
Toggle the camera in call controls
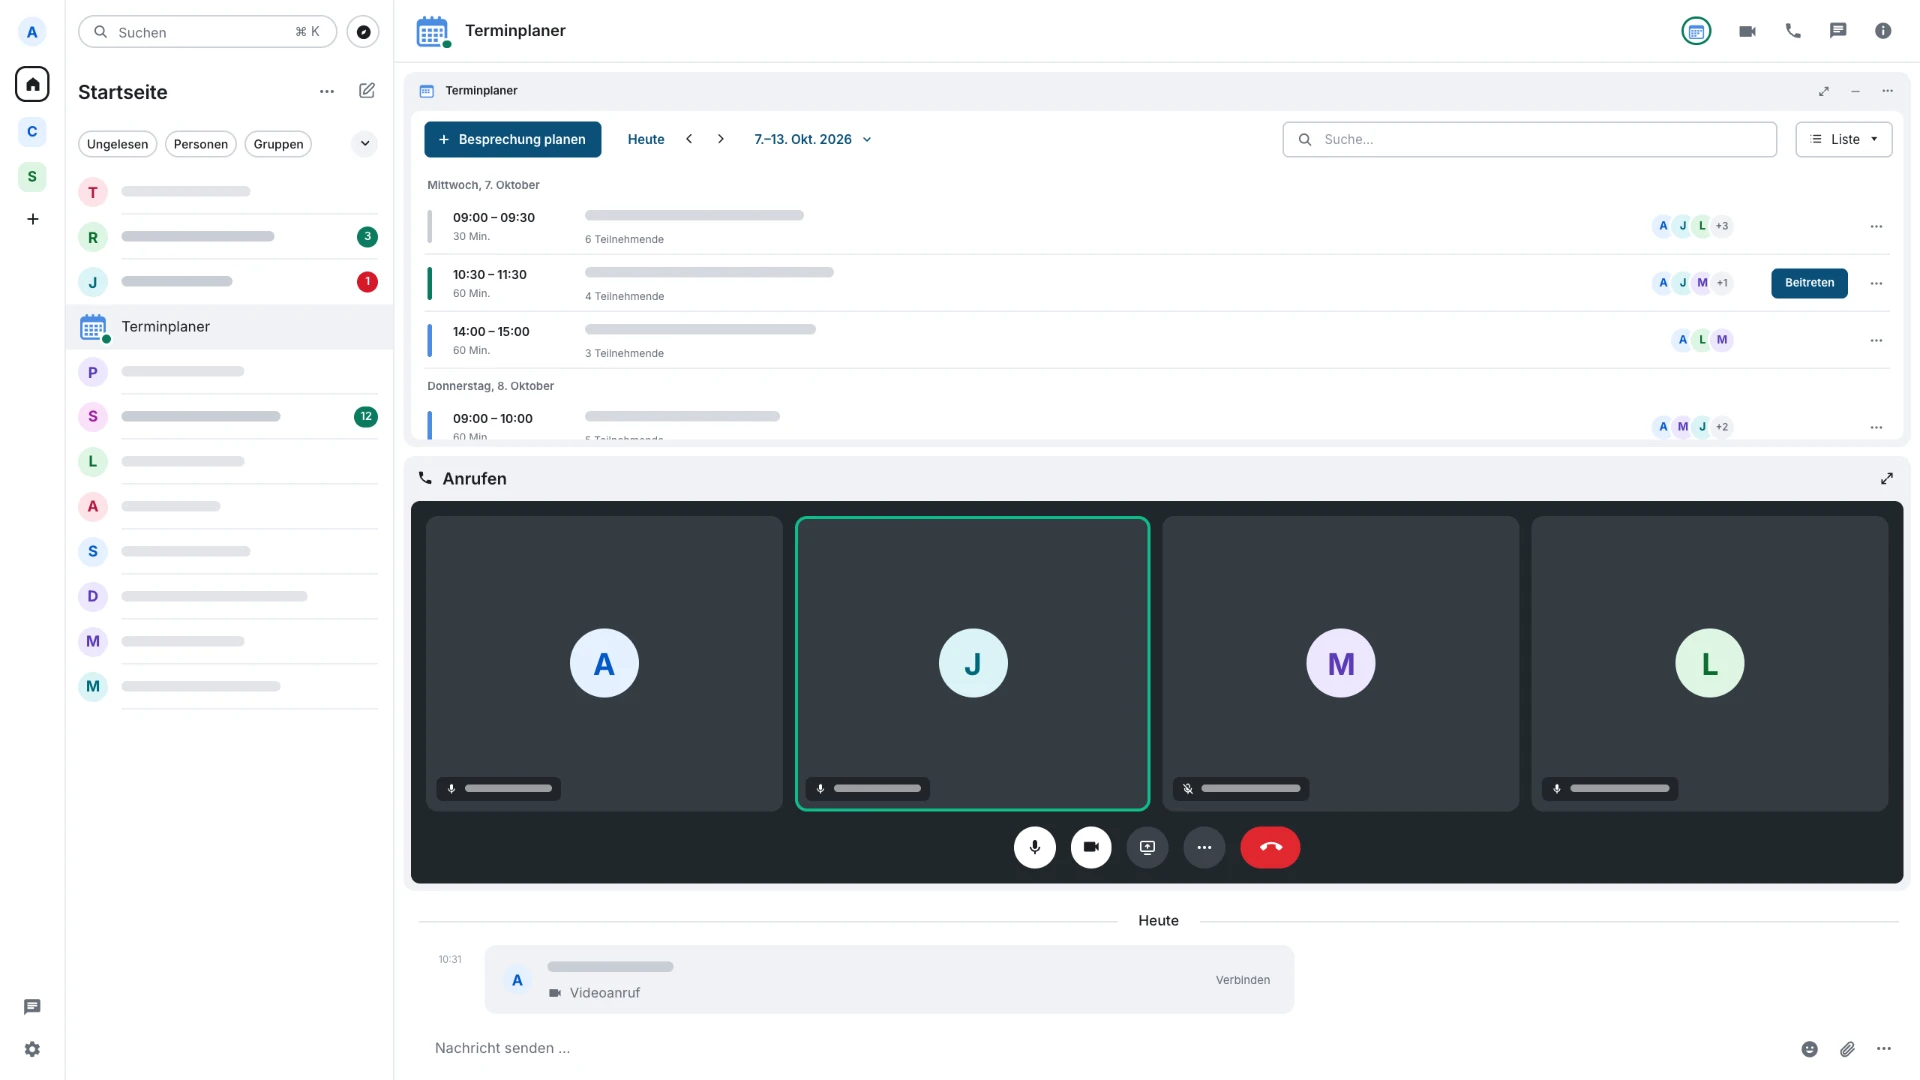[x=1091, y=847]
